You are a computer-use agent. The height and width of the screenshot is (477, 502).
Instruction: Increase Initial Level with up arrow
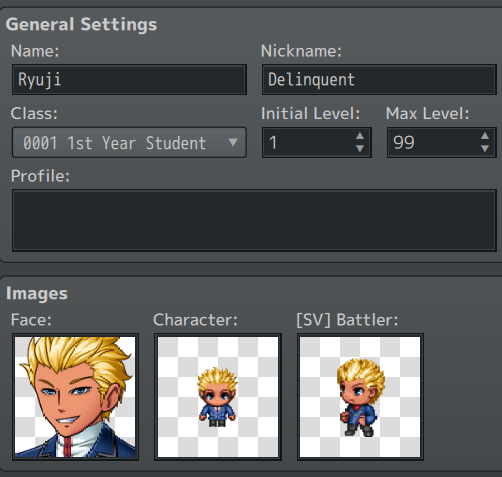pos(360,136)
